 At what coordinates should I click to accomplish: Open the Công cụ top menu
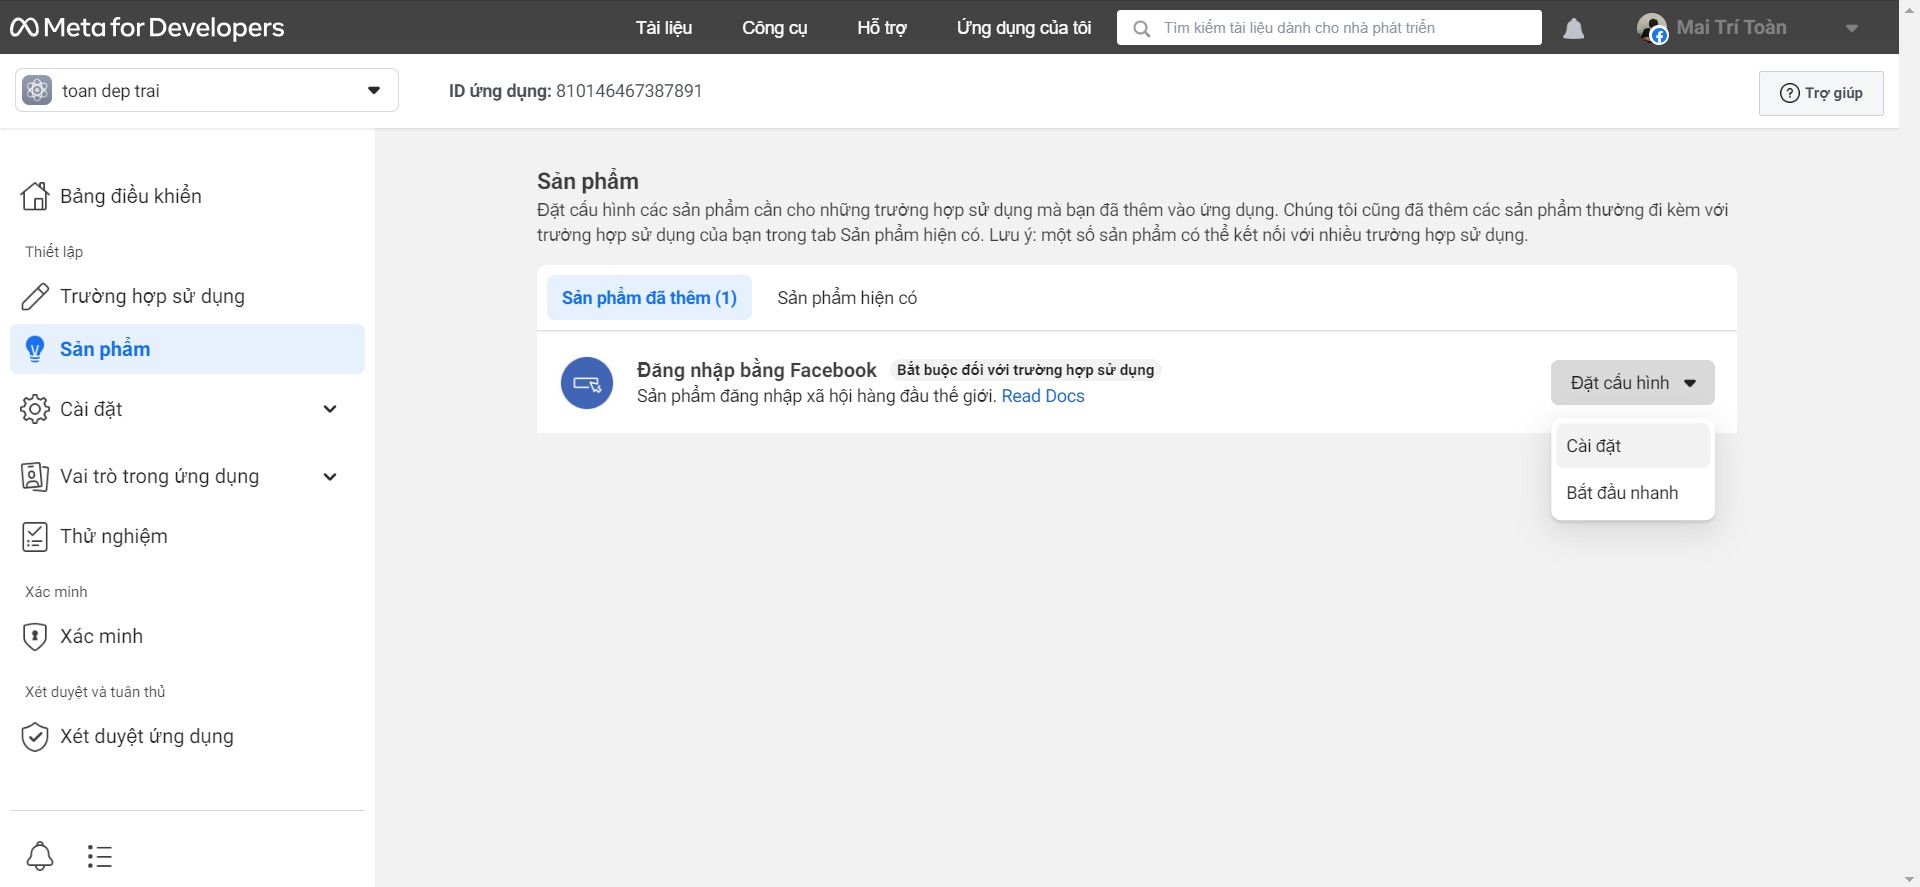coord(775,28)
